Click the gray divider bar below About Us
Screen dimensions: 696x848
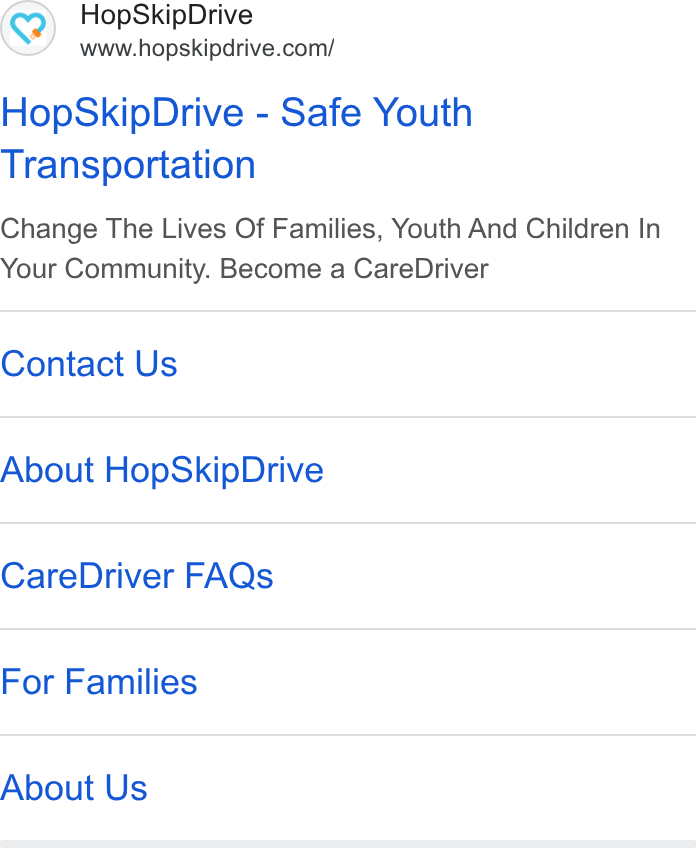tap(348, 844)
